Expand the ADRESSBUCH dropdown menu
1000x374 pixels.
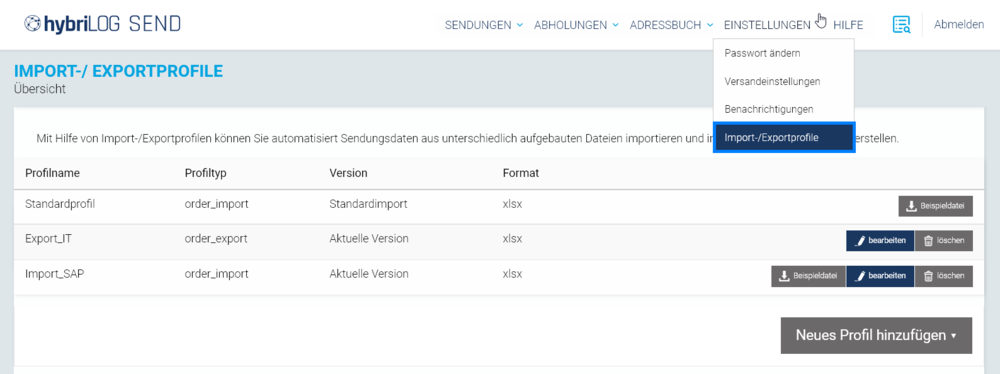pos(671,25)
